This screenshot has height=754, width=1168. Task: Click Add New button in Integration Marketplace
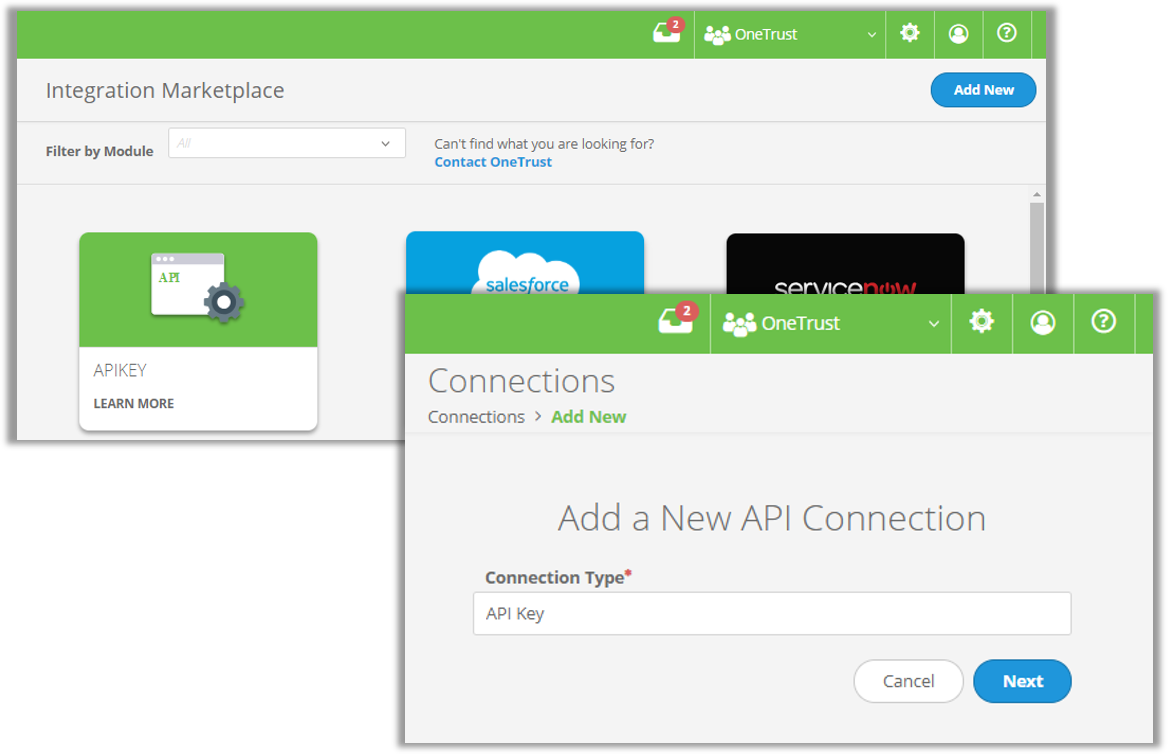(983, 90)
